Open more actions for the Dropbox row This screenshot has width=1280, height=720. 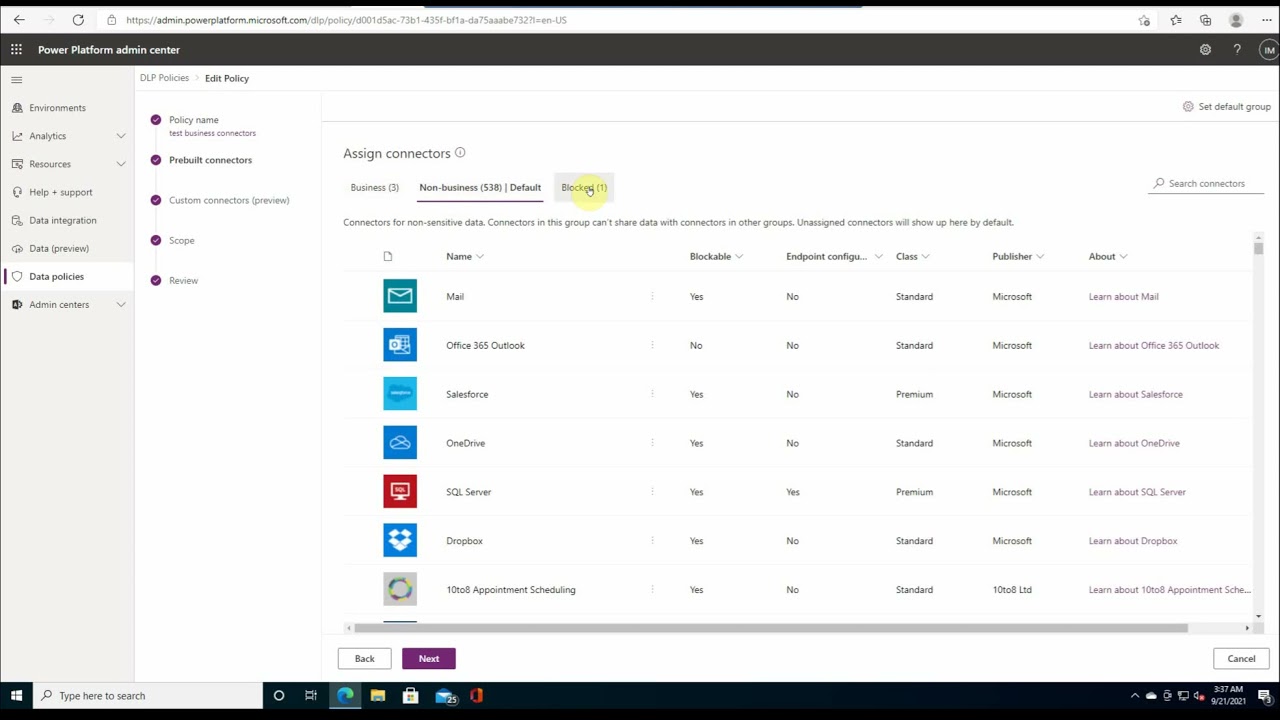[652, 541]
